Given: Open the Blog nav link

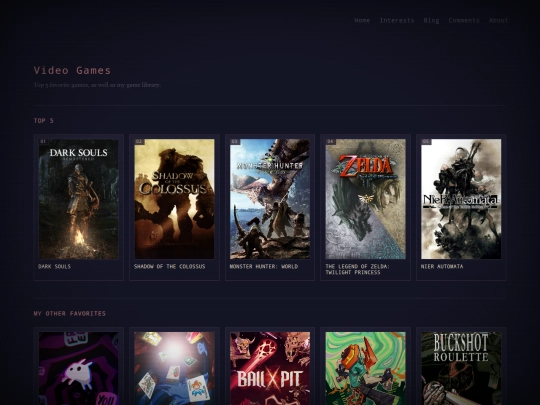Looking at the screenshot, I should tap(431, 20).
